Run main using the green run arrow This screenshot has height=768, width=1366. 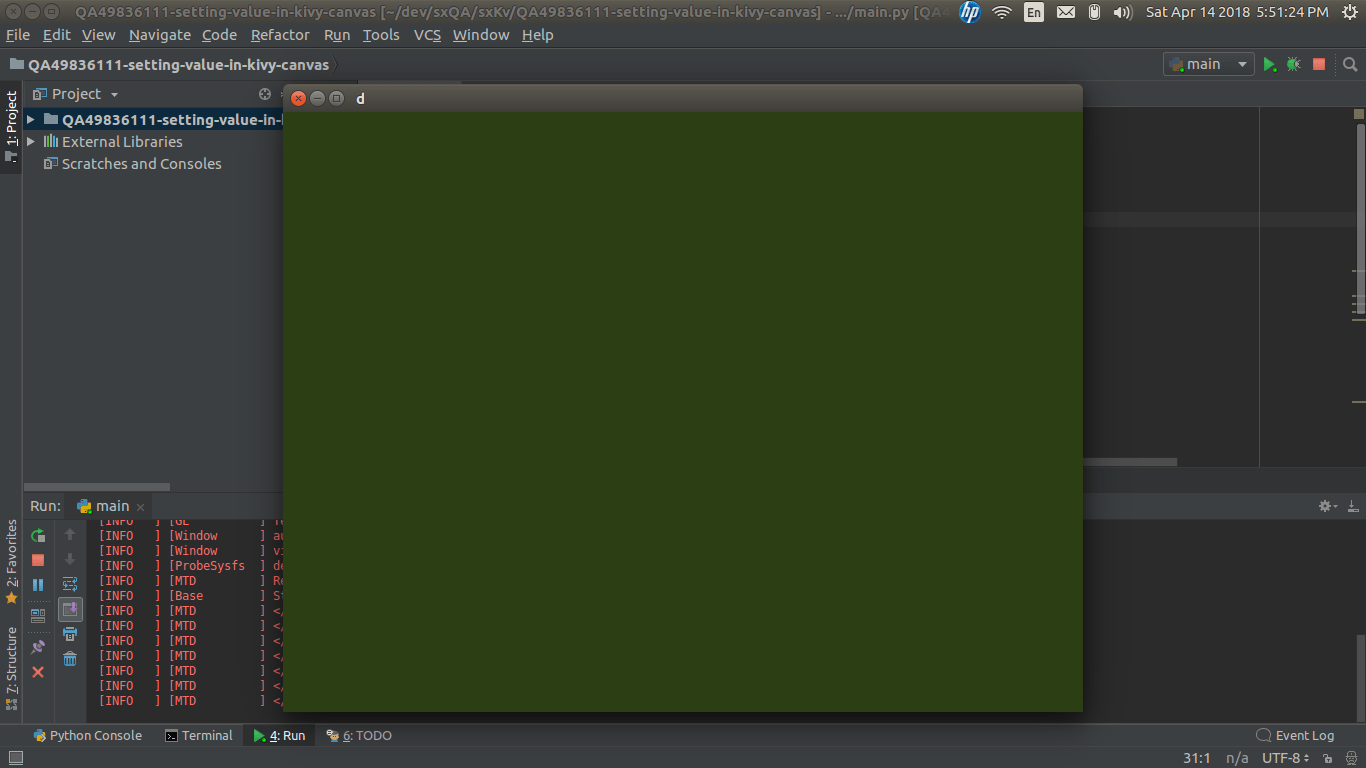[1270, 63]
